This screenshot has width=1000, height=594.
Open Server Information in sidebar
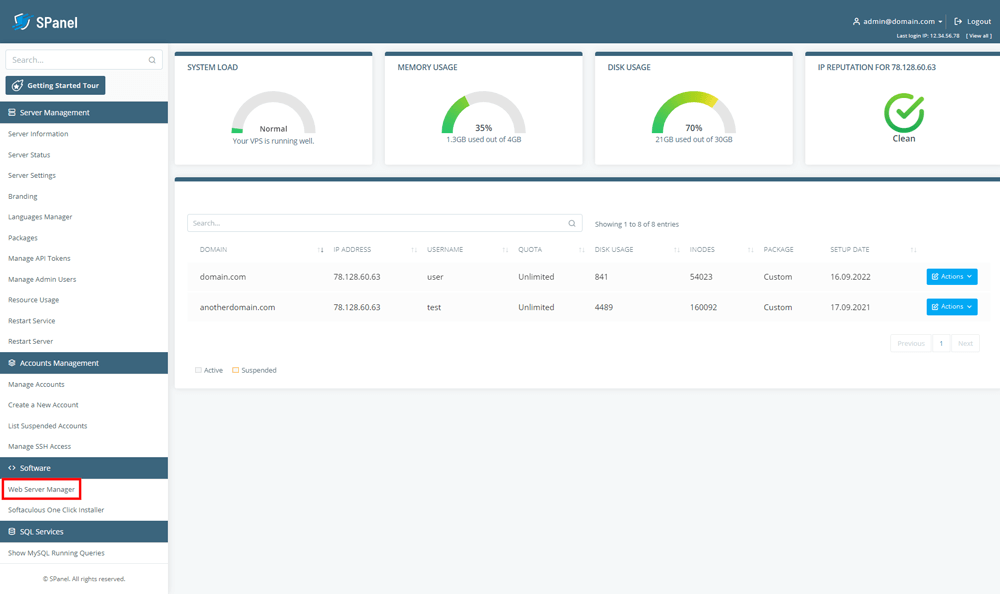pyautogui.click(x=38, y=134)
